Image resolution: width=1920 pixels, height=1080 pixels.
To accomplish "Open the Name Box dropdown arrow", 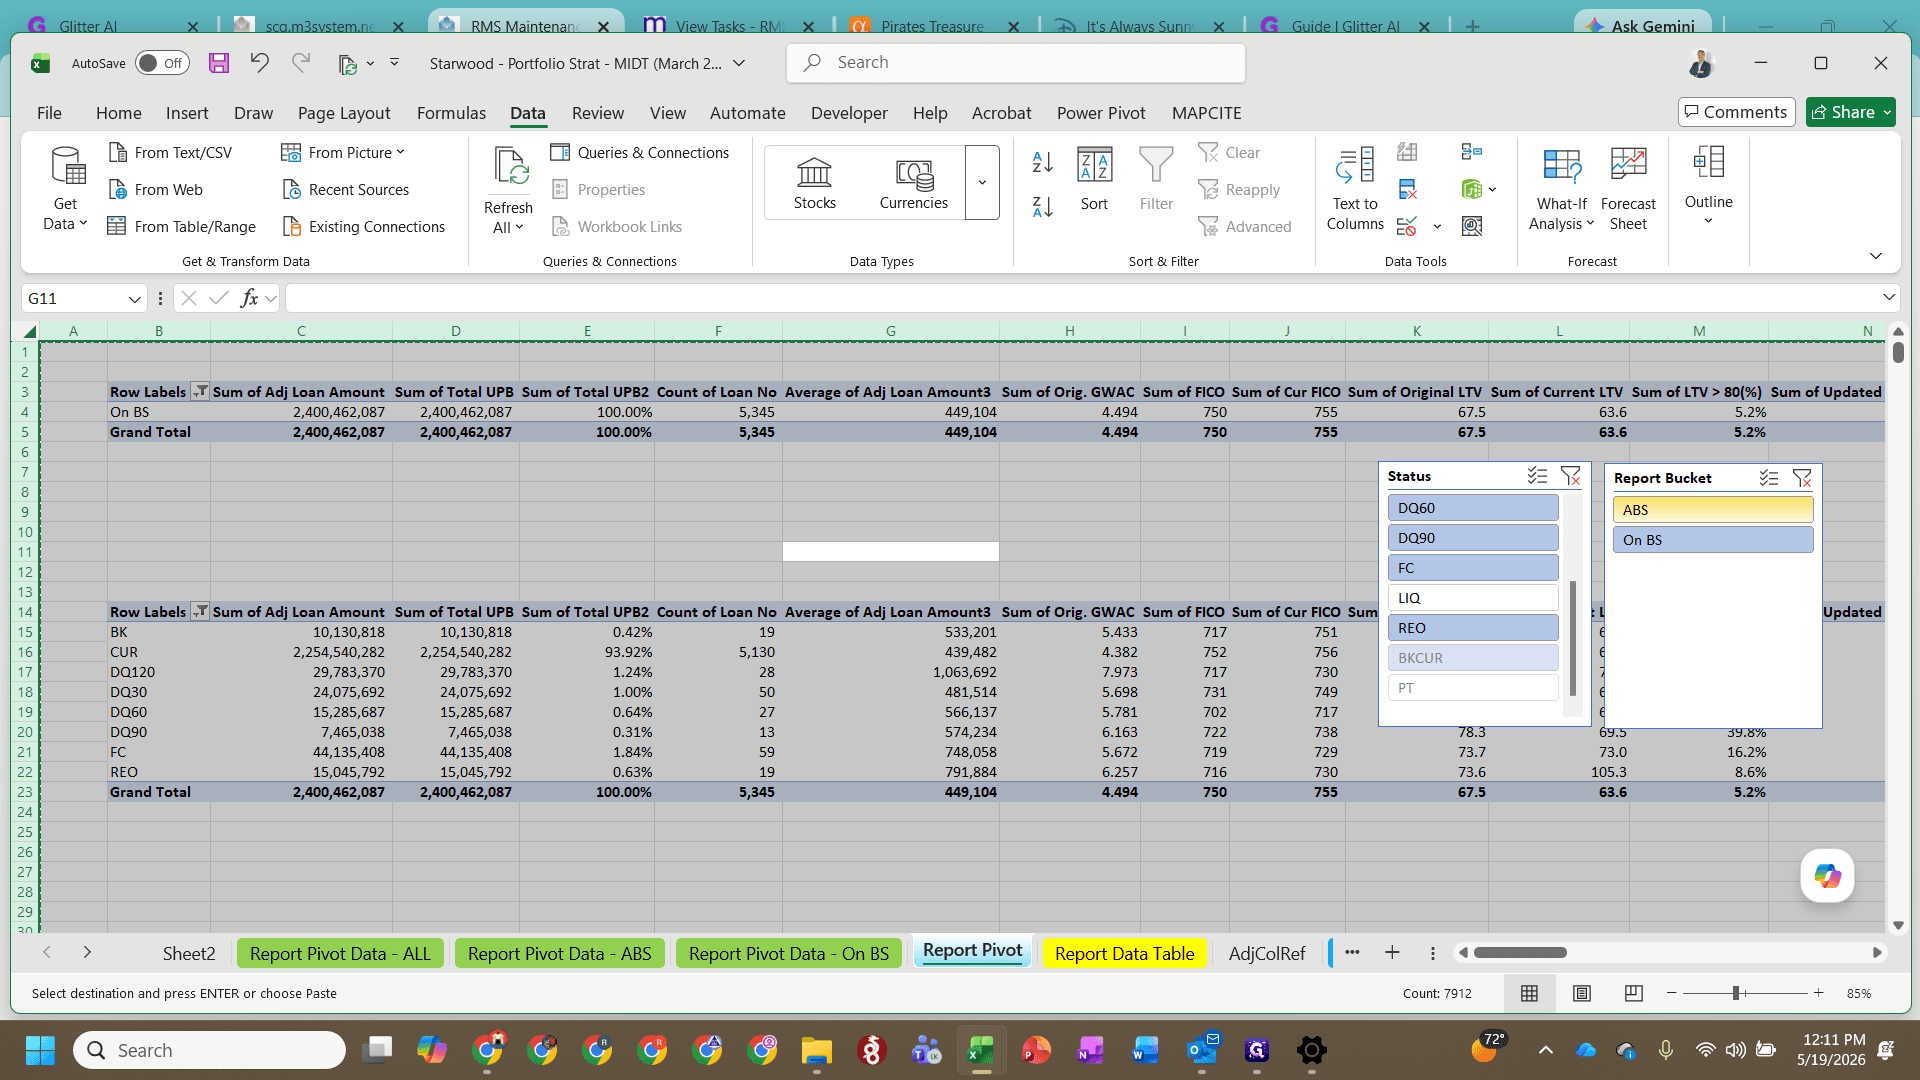I will (134, 299).
